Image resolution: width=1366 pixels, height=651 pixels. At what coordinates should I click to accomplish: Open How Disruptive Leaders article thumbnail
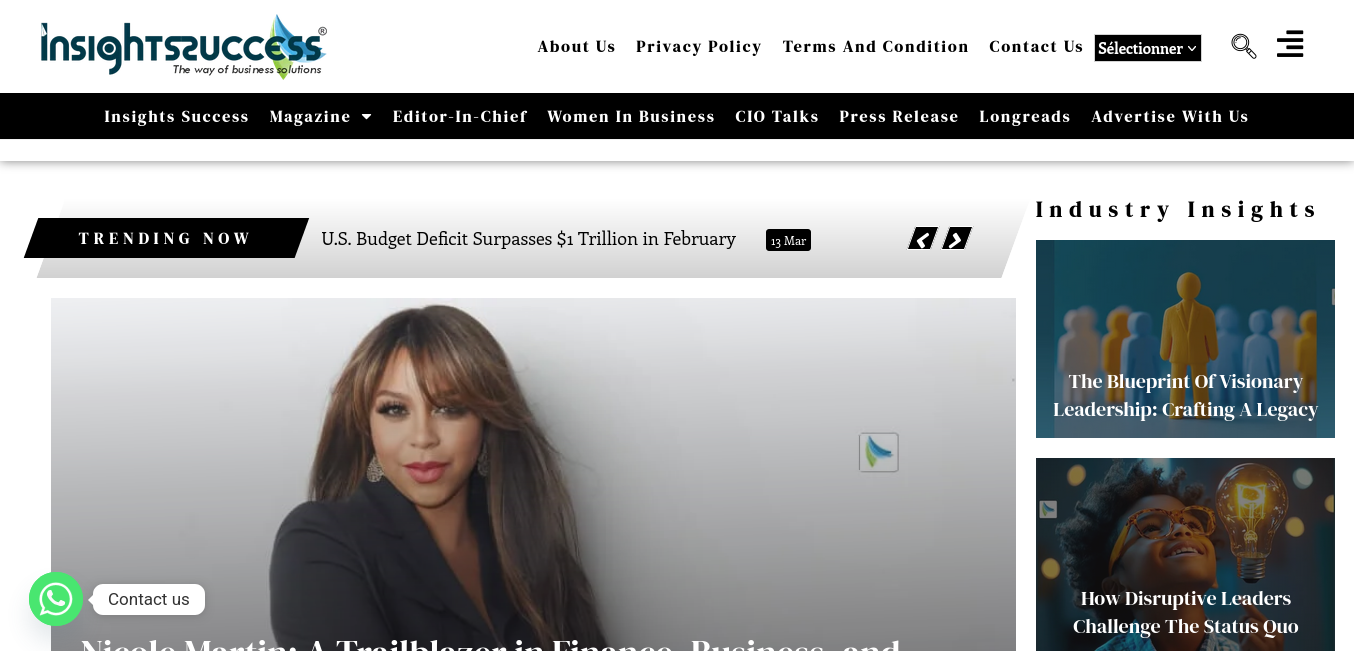point(1185,554)
